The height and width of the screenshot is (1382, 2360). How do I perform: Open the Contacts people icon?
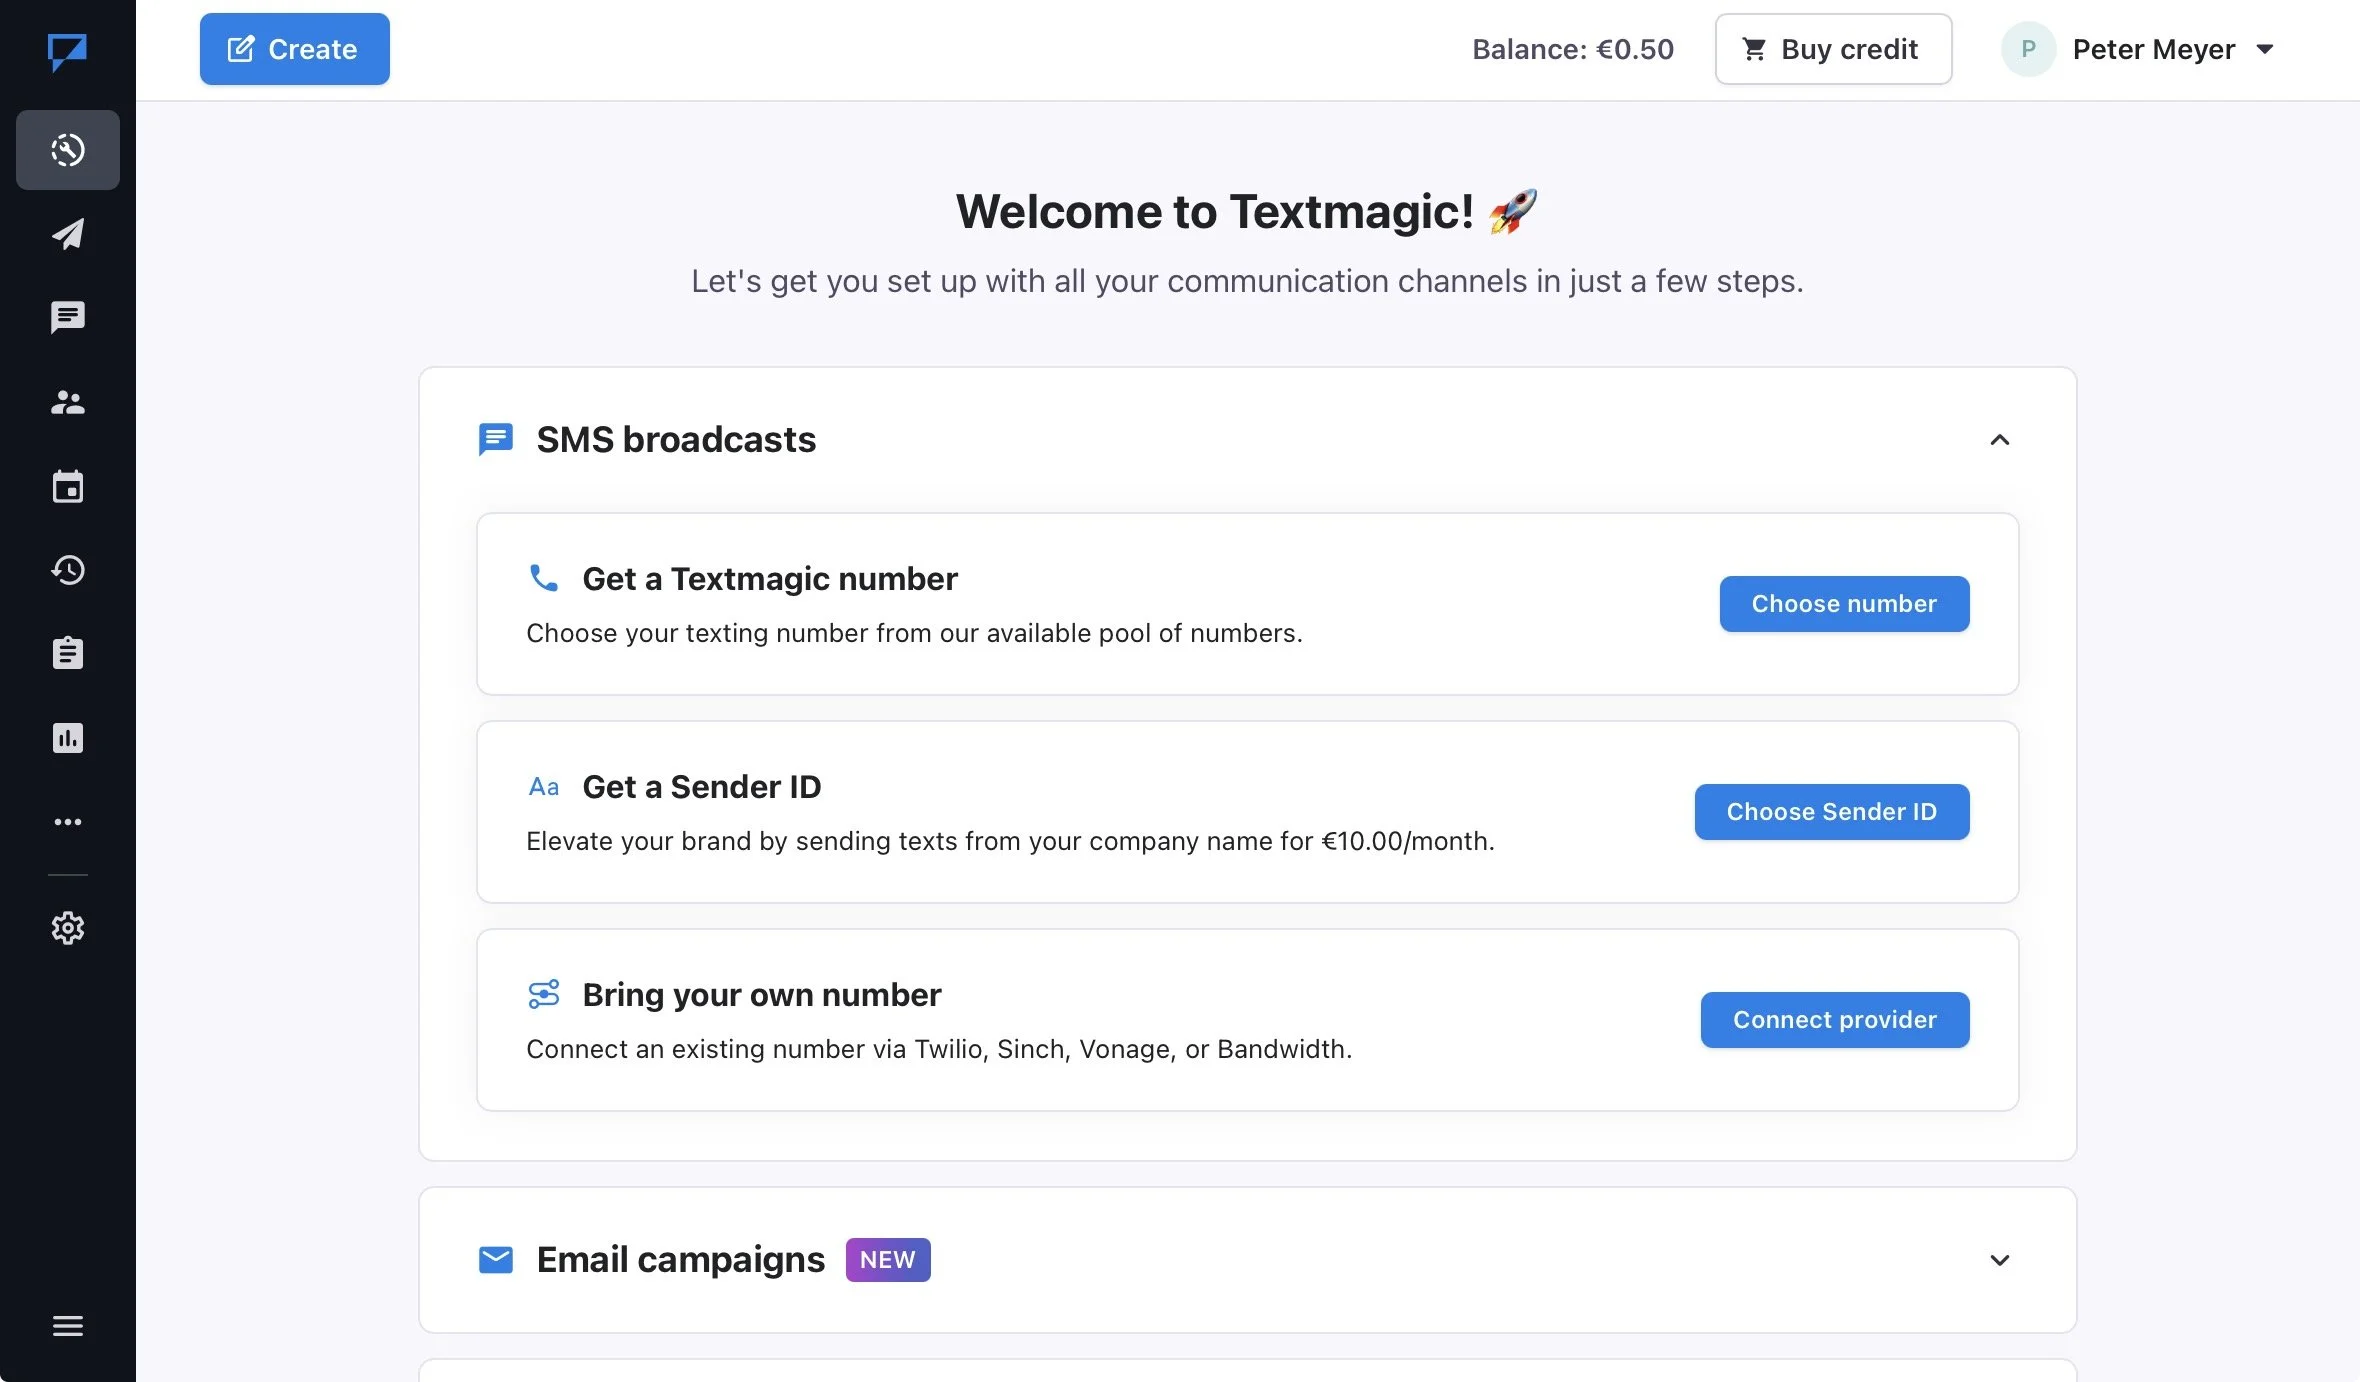pyautogui.click(x=67, y=402)
